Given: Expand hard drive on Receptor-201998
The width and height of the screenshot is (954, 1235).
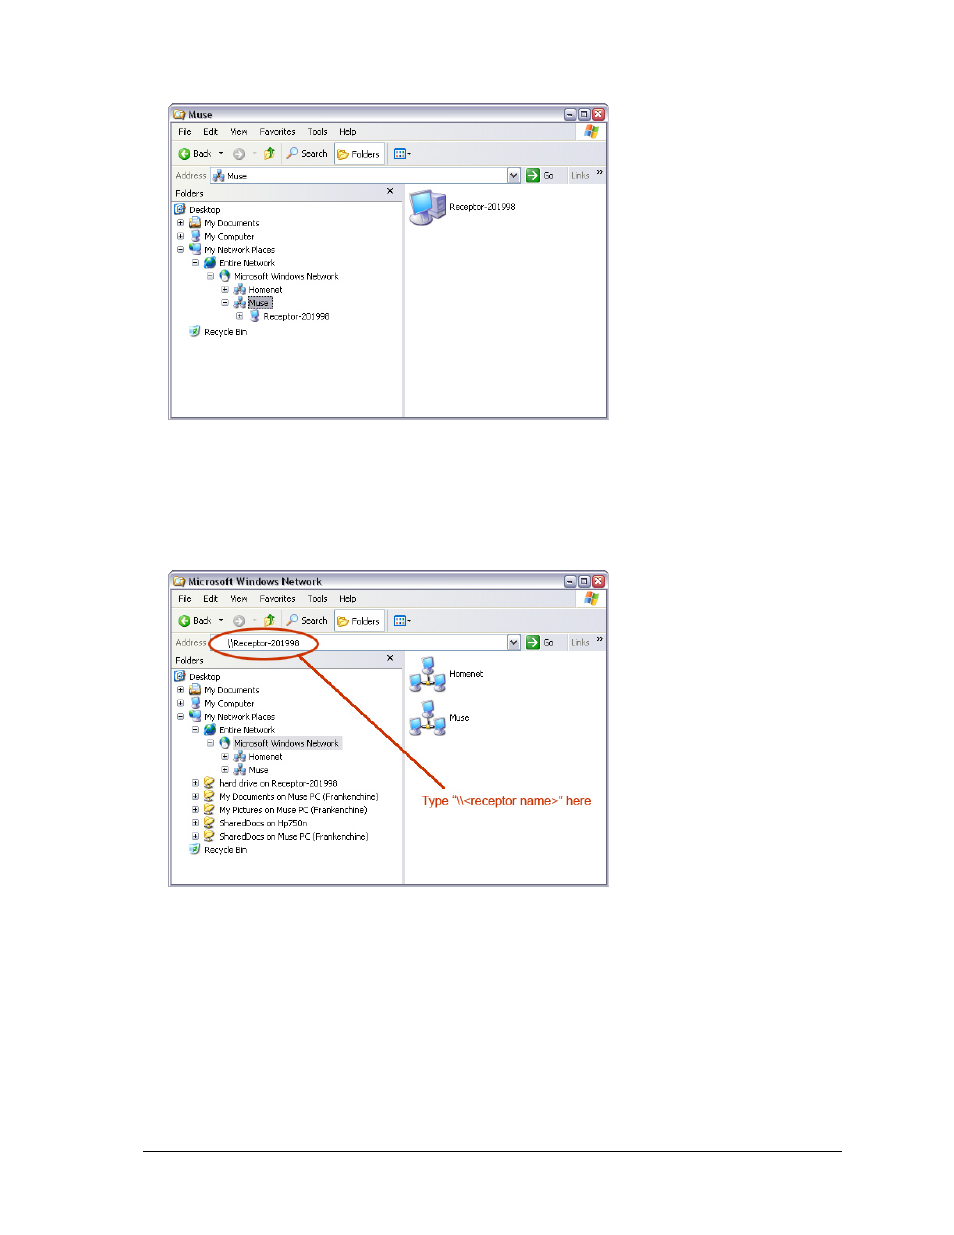Looking at the screenshot, I should [x=196, y=783].
